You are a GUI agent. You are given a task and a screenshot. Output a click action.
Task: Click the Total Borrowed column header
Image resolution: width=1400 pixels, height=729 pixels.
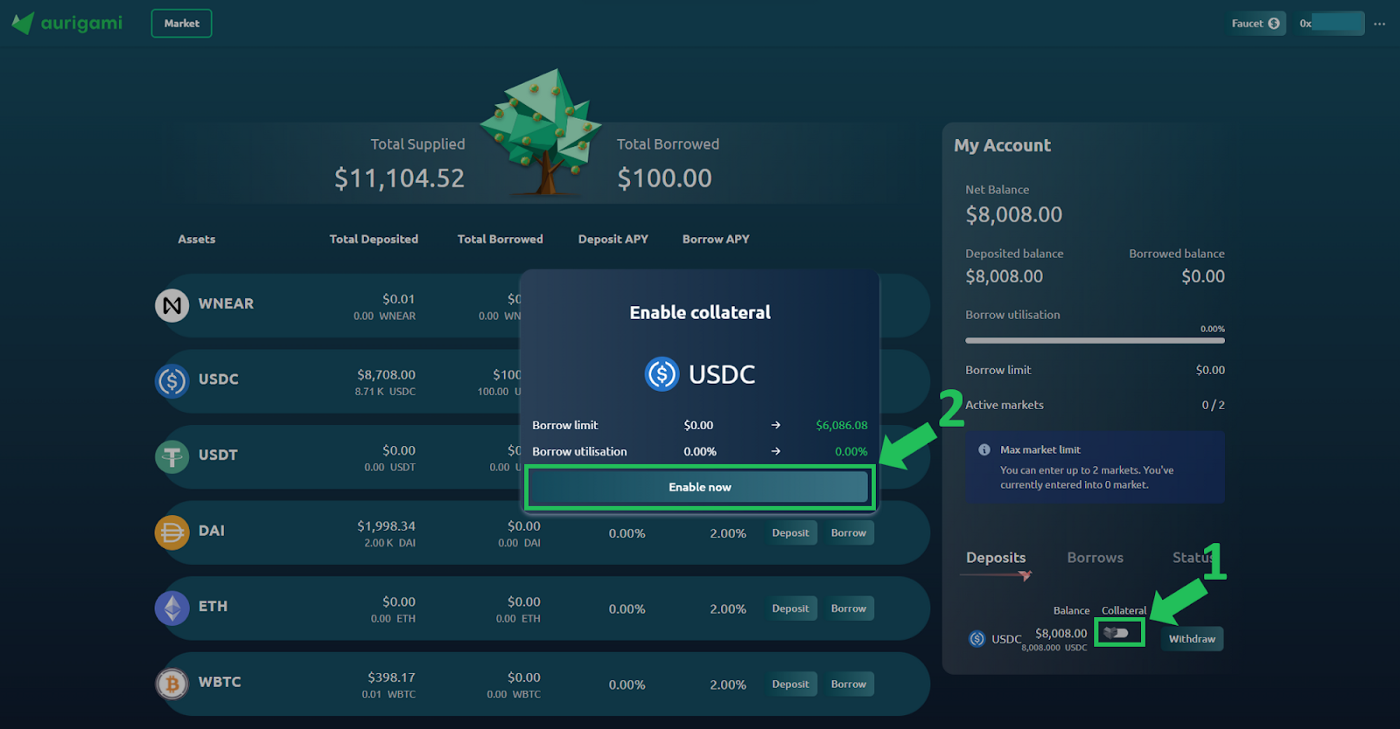[x=500, y=239]
